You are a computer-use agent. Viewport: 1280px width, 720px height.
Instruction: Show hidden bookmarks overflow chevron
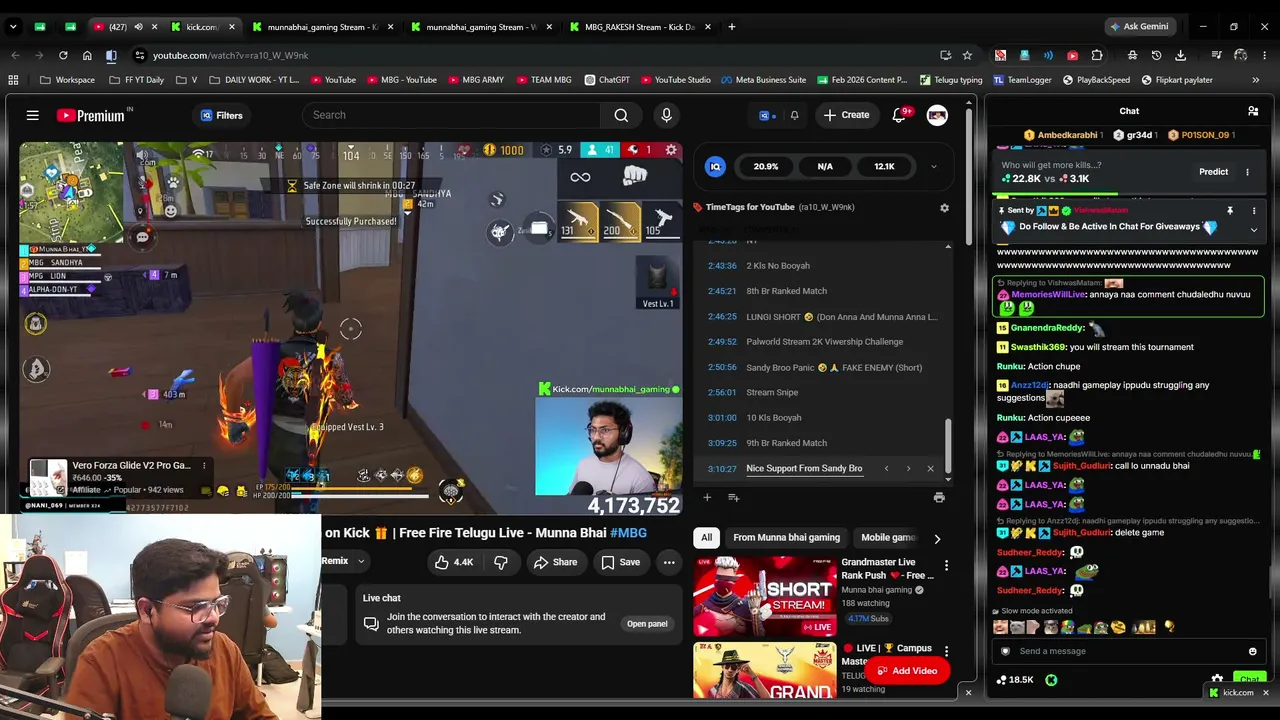(x=1256, y=80)
